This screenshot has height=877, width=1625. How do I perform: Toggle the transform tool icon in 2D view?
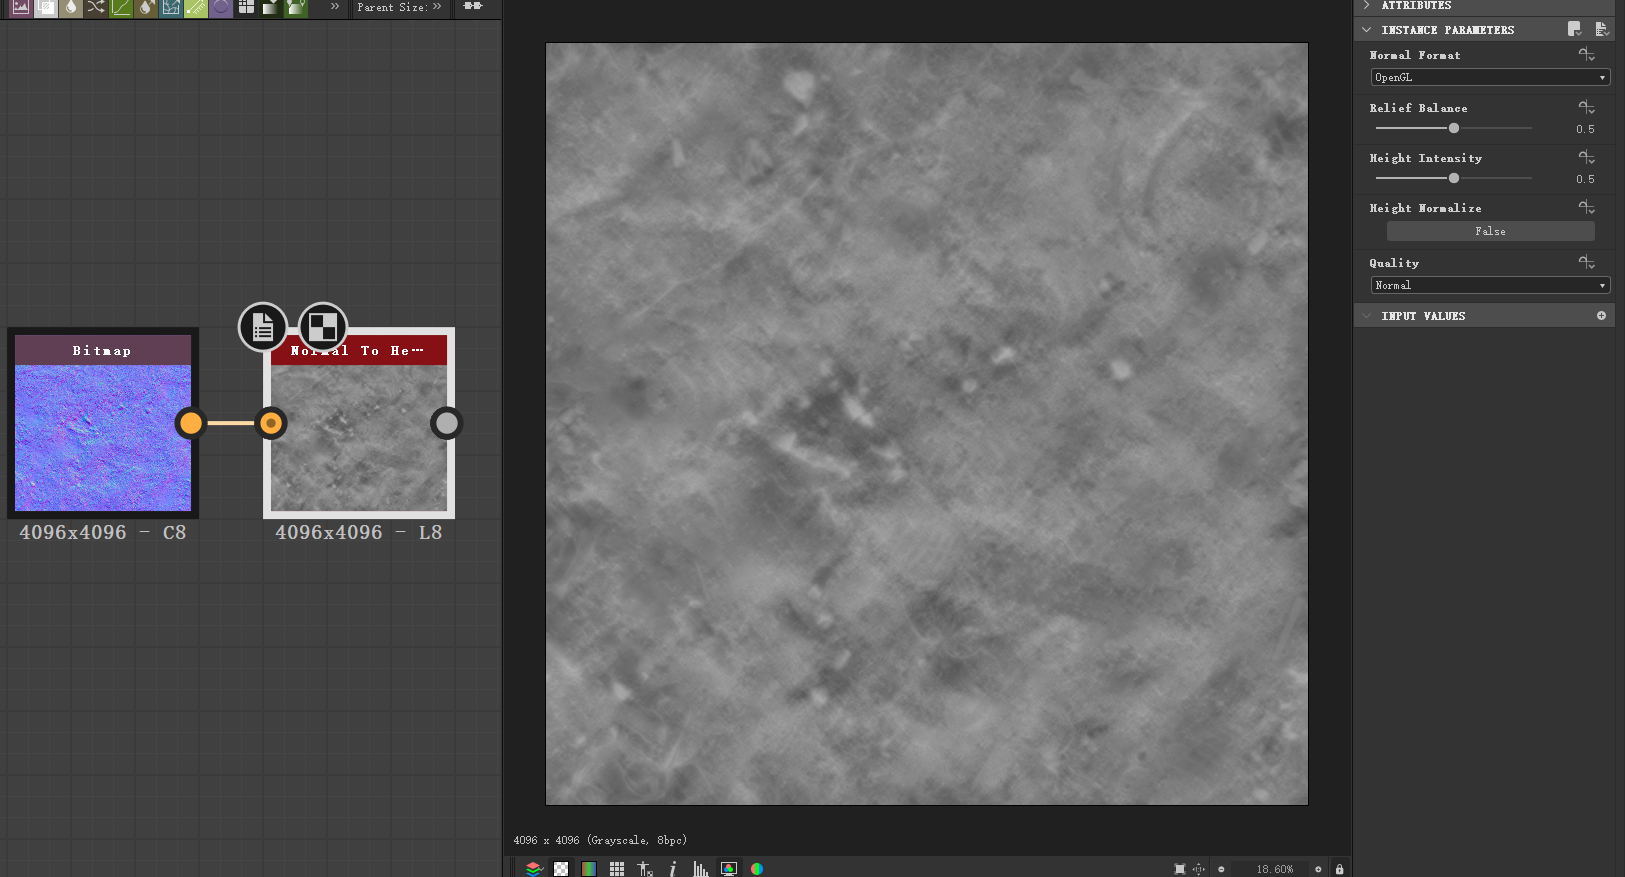click(645, 868)
